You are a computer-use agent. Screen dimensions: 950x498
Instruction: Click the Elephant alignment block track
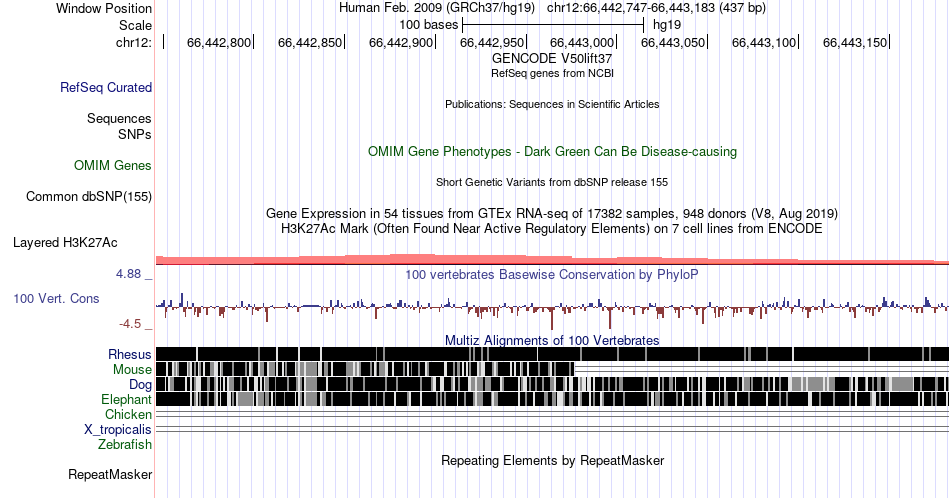pyautogui.click(x=552, y=399)
